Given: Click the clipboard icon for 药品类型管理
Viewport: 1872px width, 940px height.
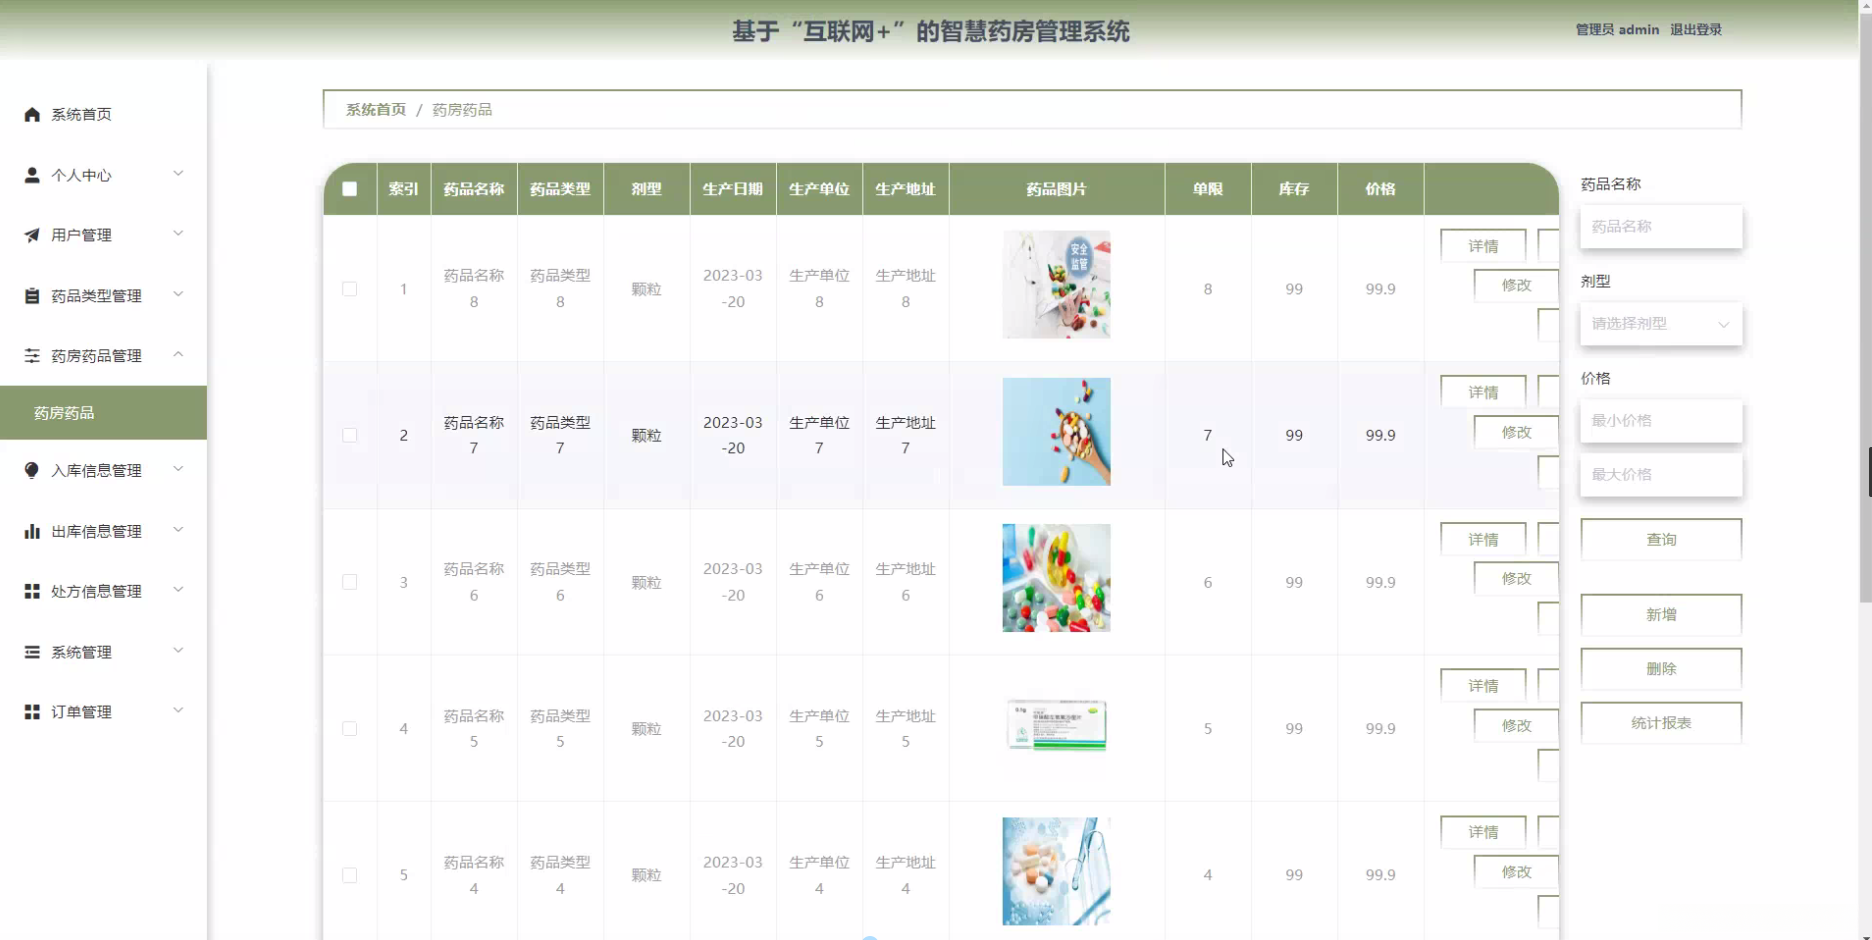Looking at the screenshot, I should point(32,296).
